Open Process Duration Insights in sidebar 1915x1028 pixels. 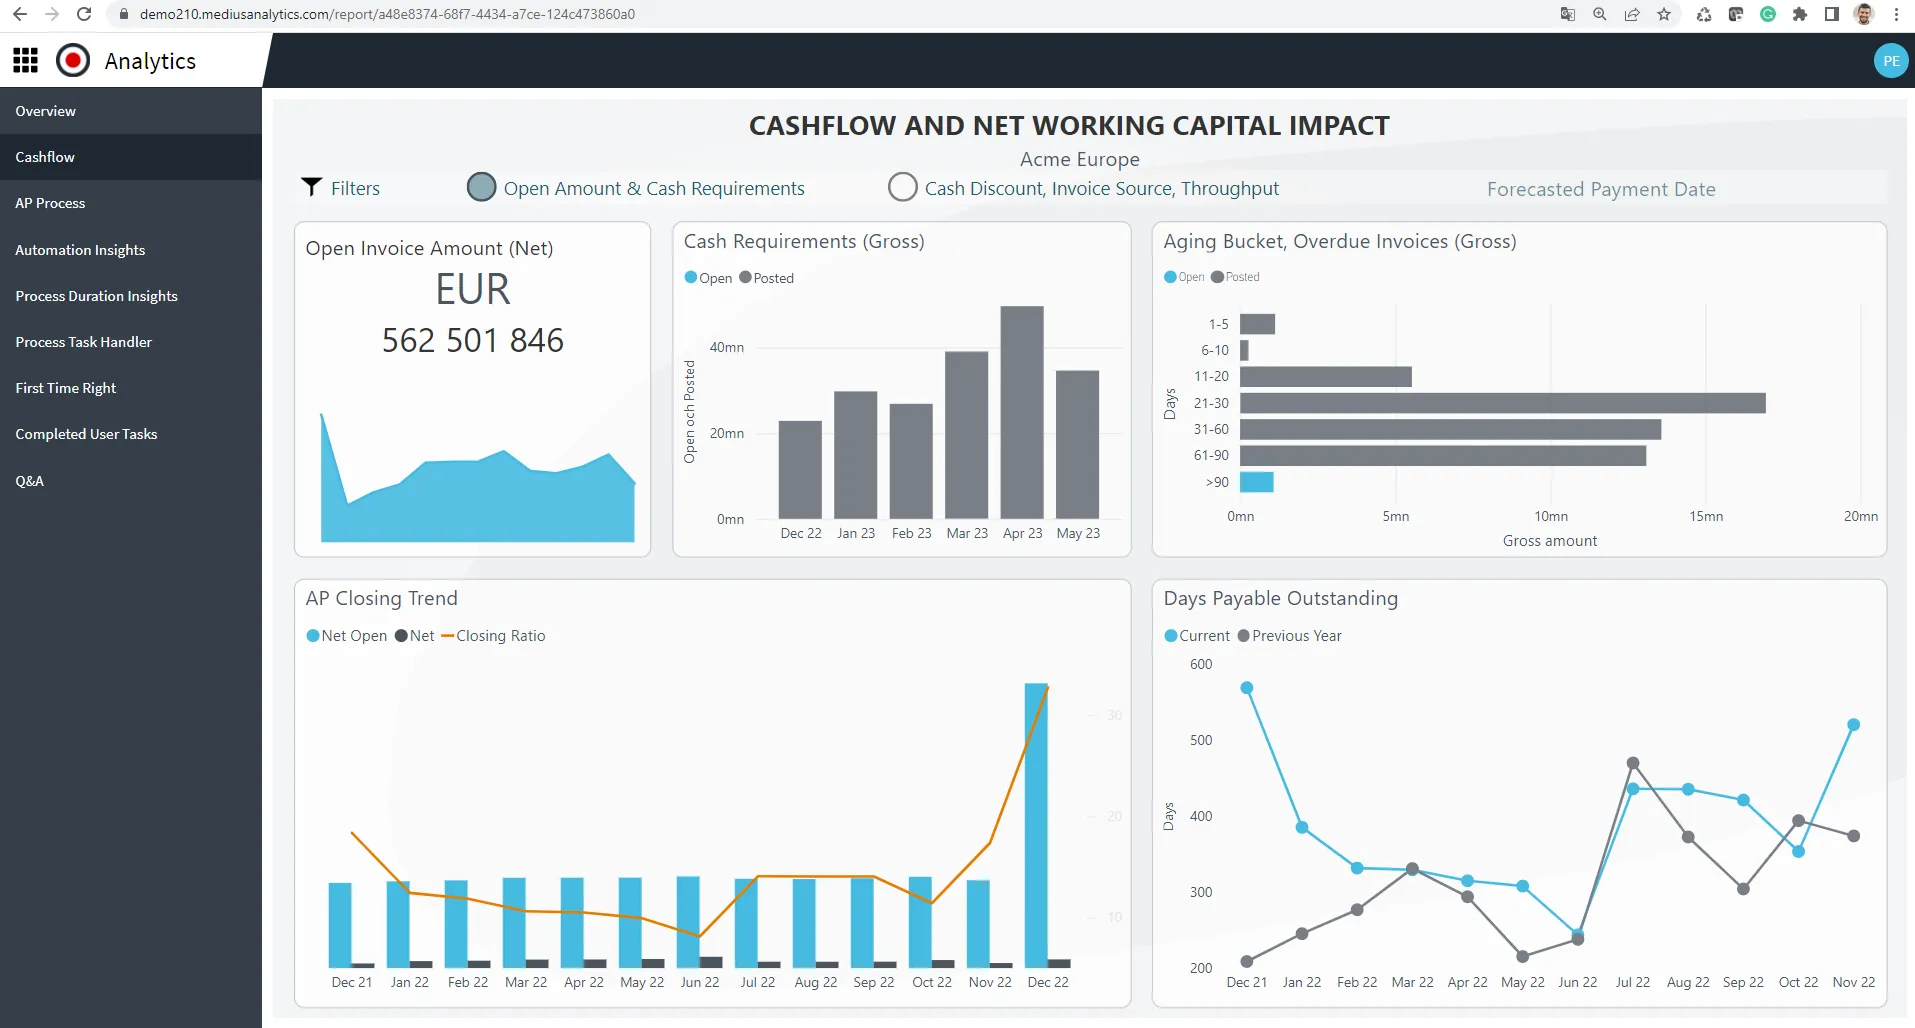click(x=131, y=296)
